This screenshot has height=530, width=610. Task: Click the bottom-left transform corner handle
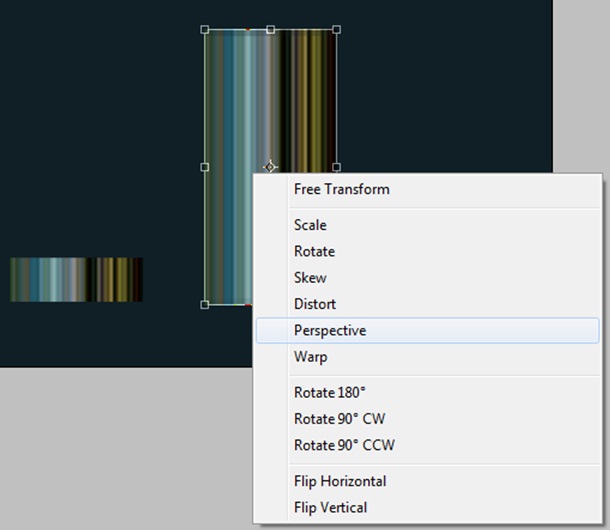pyautogui.click(x=205, y=304)
